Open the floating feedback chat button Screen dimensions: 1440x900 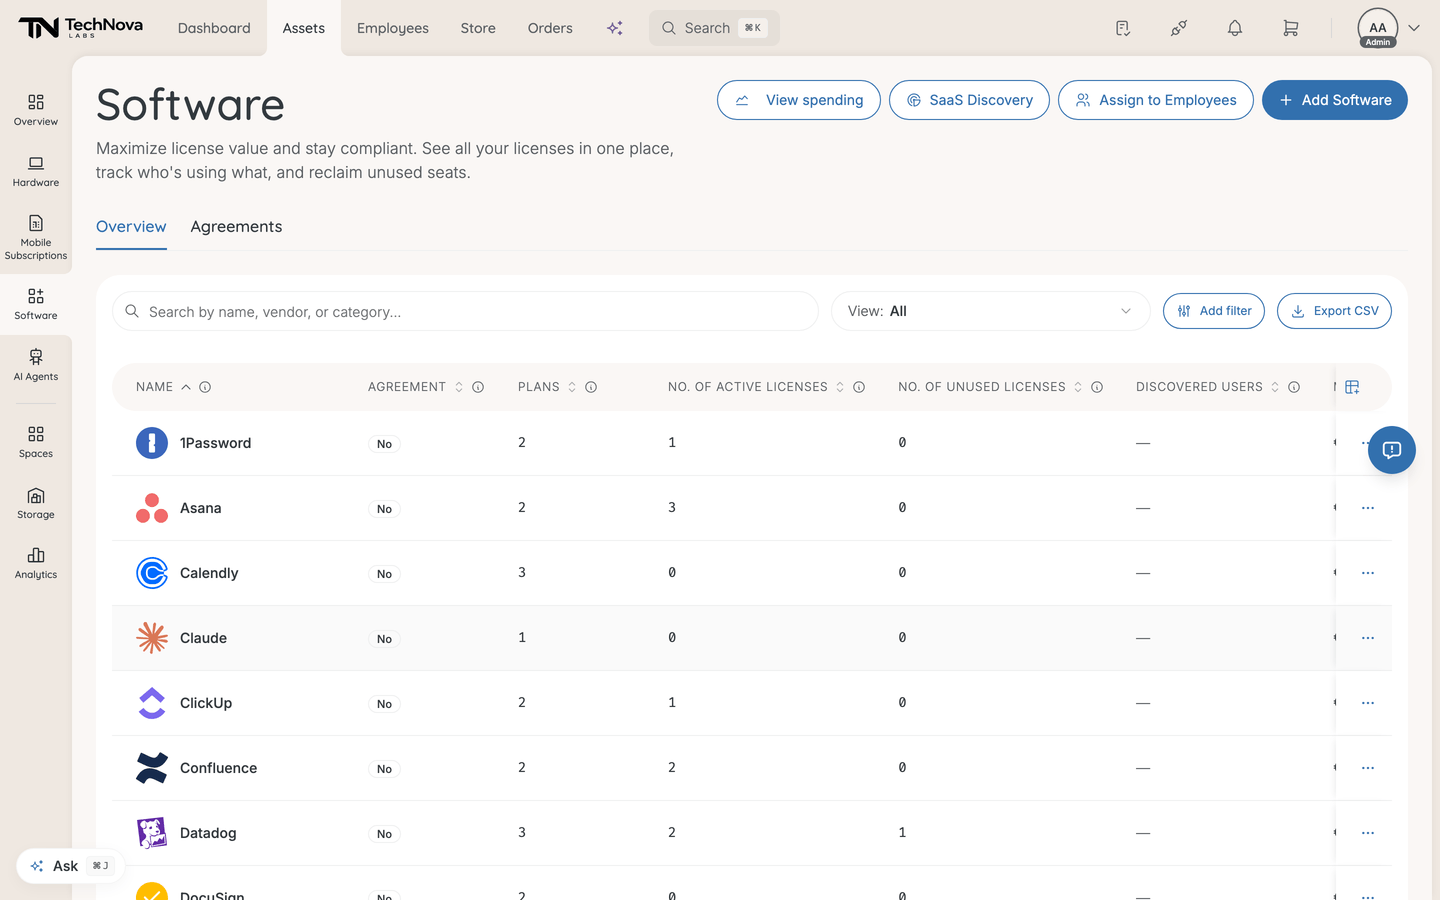1392,450
